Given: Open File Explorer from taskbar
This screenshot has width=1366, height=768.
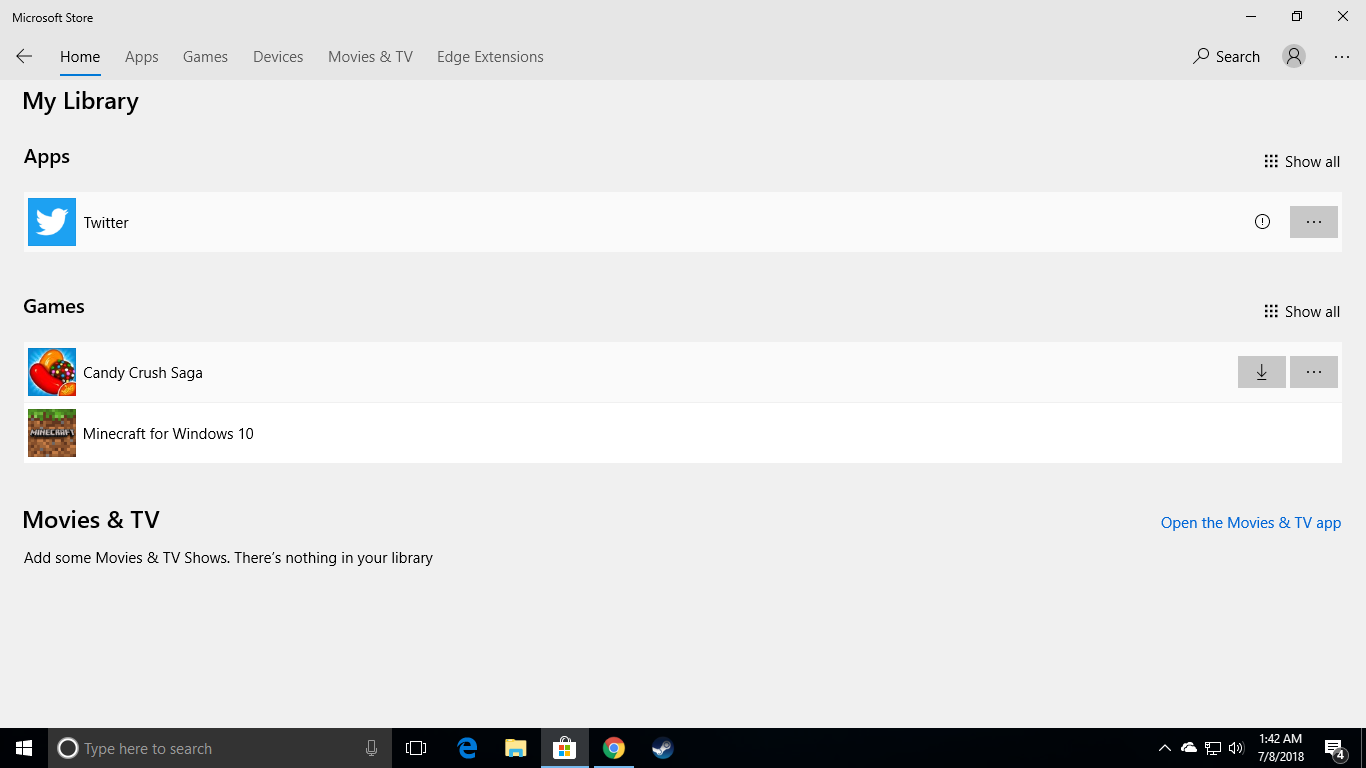Looking at the screenshot, I should 516,748.
